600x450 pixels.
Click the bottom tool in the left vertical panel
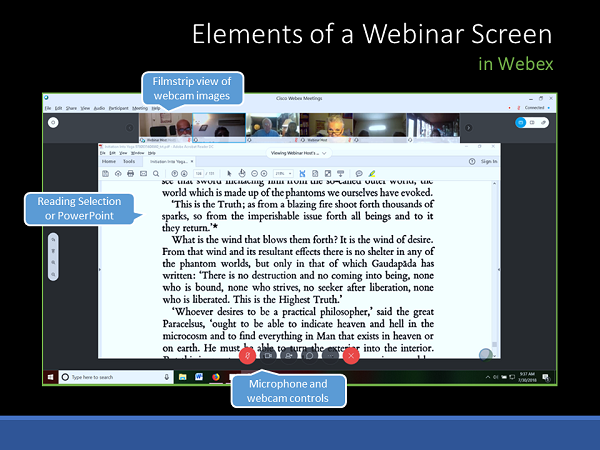(x=53, y=274)
